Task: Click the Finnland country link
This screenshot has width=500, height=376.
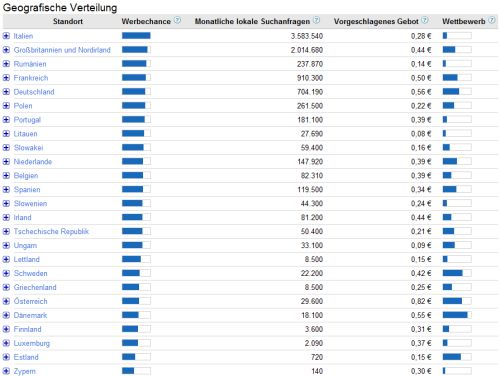Action: pos(28,329)
